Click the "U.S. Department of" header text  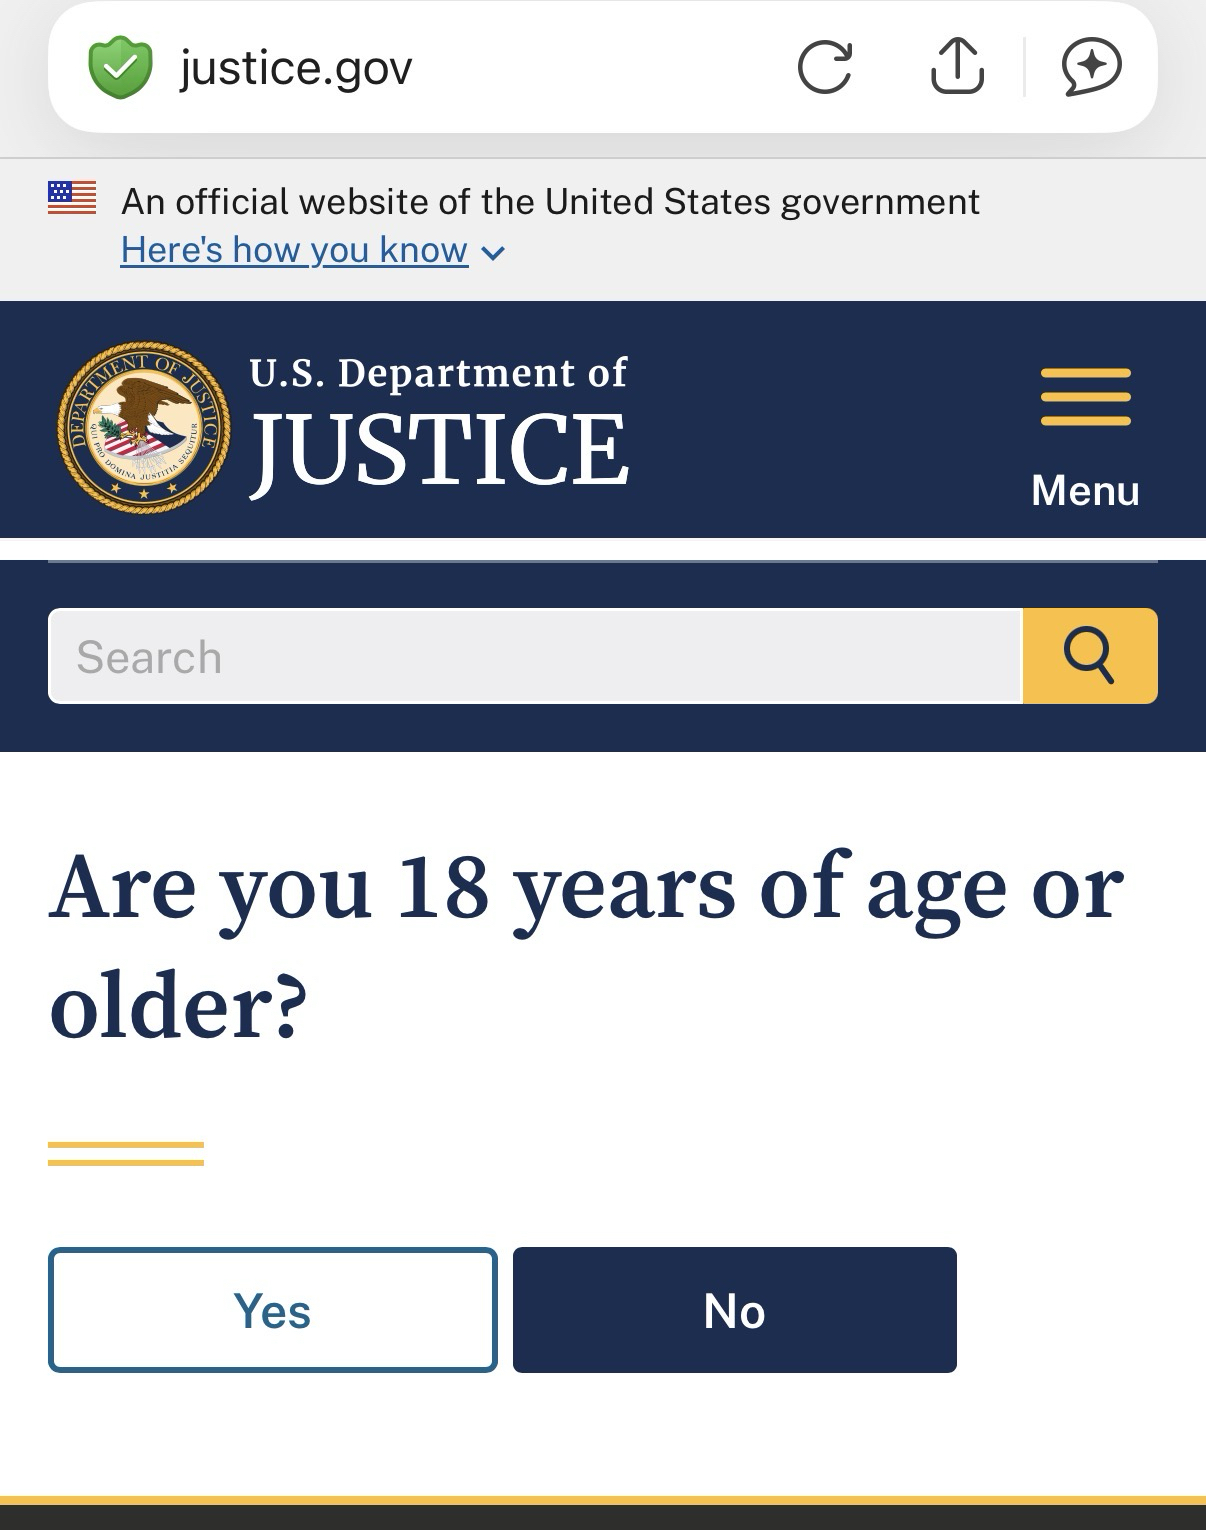point(438,373)
